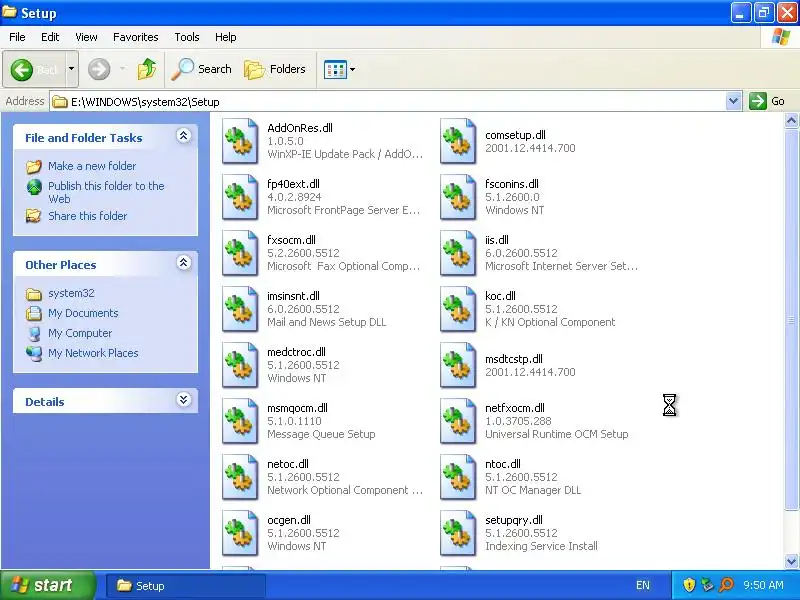Select the fp40ext.dll file icon
This screenshot has height=600, width=800.
pyautogui.click(x=240, y=197)
